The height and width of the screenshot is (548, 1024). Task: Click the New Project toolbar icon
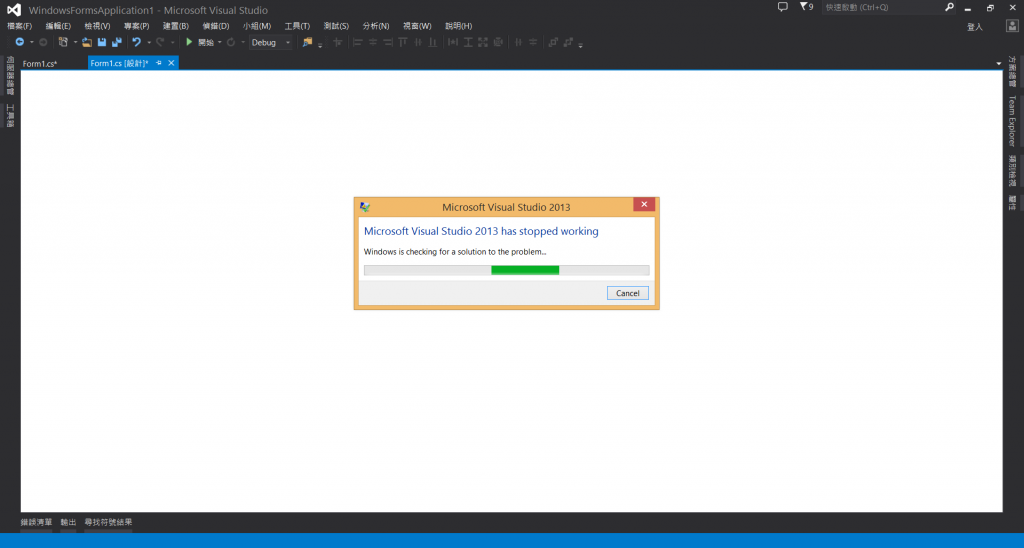pyautogui.click(x=63, y=42)
